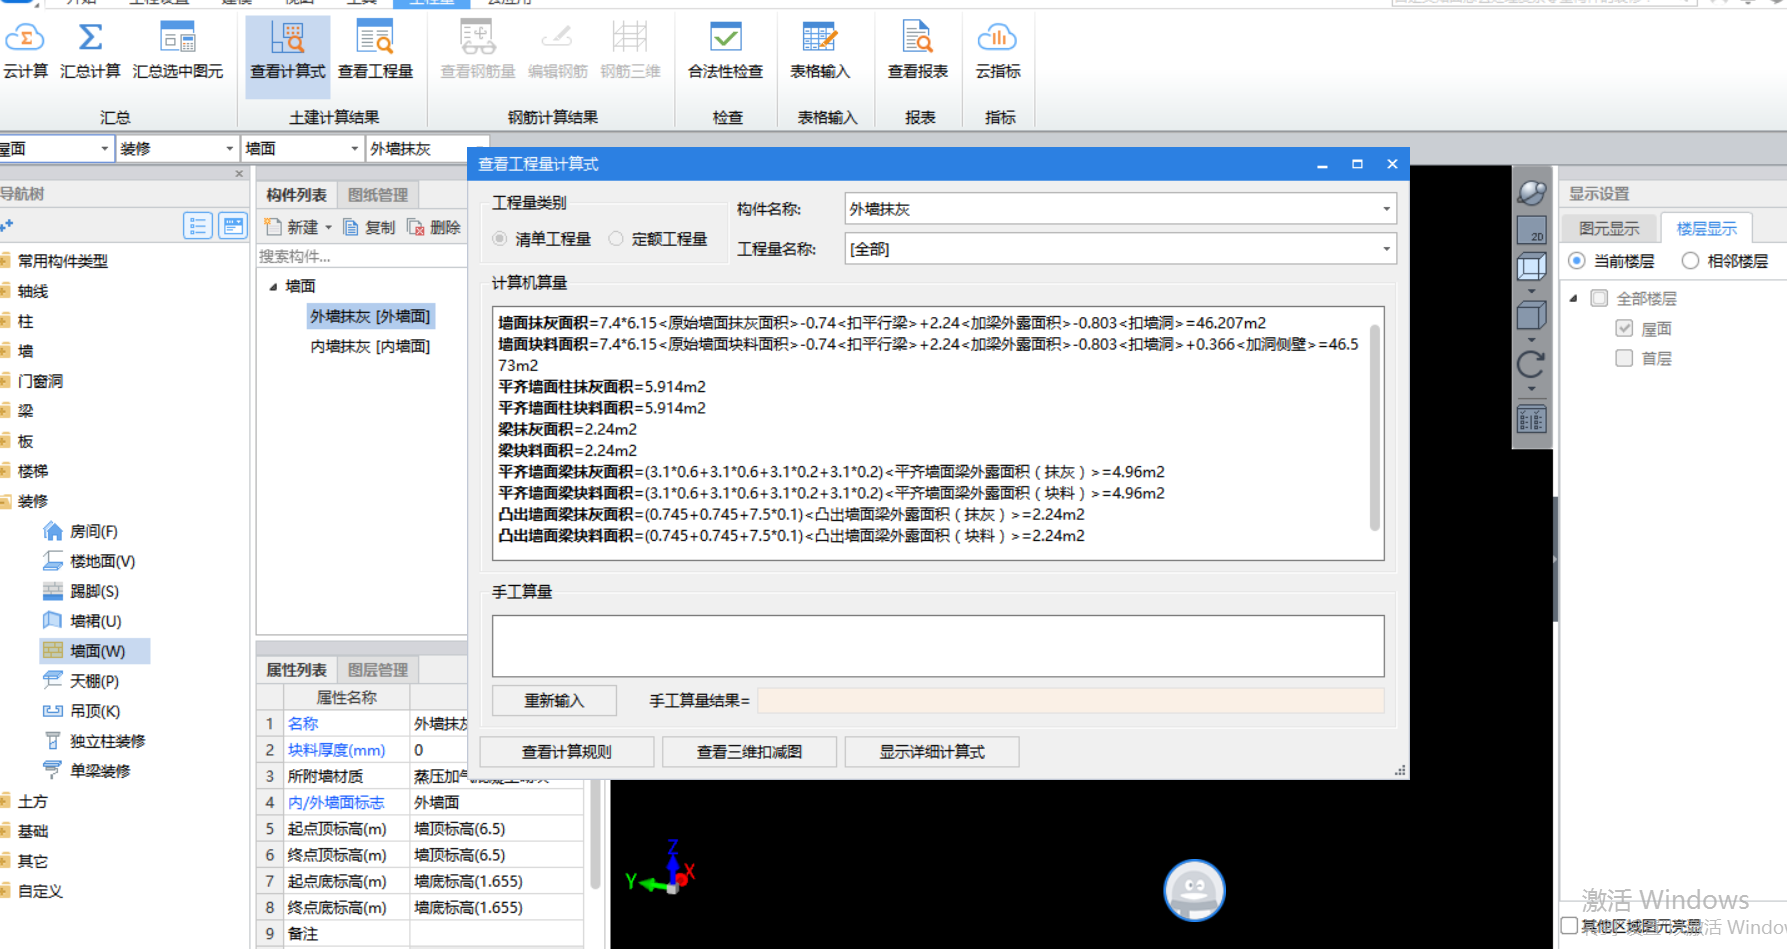The height and width of the screenshot is (949, 1787).
Task: Toggle 其他区域图元亮显 checkbox
Action: 1570,926
